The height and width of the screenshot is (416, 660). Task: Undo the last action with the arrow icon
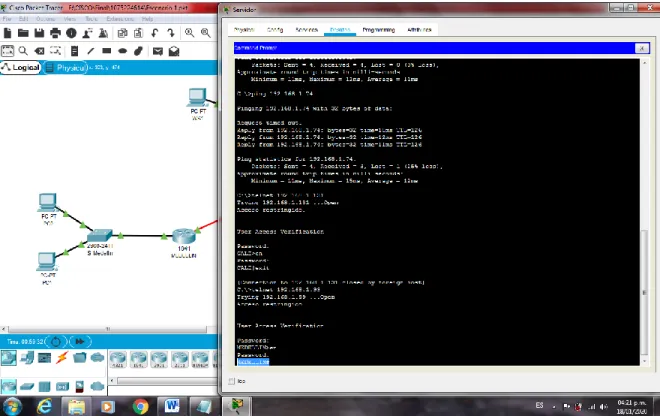point(154,33)
